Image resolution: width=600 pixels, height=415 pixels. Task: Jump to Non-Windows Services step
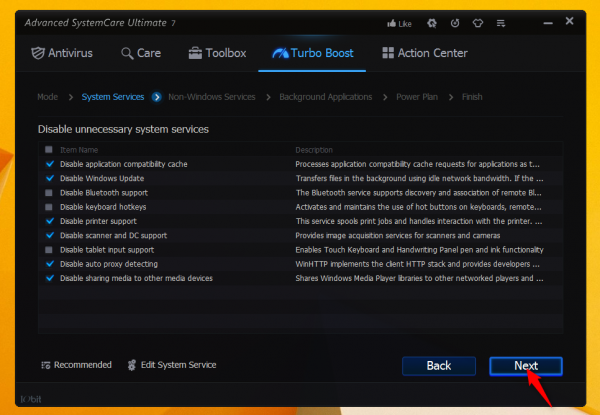coord(212,97)
